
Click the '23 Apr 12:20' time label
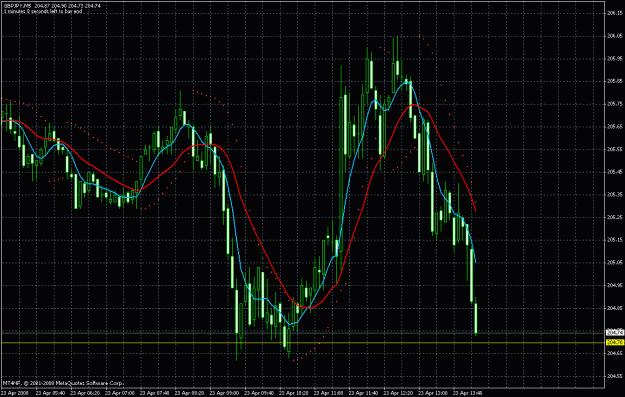[x=397, y=393]
